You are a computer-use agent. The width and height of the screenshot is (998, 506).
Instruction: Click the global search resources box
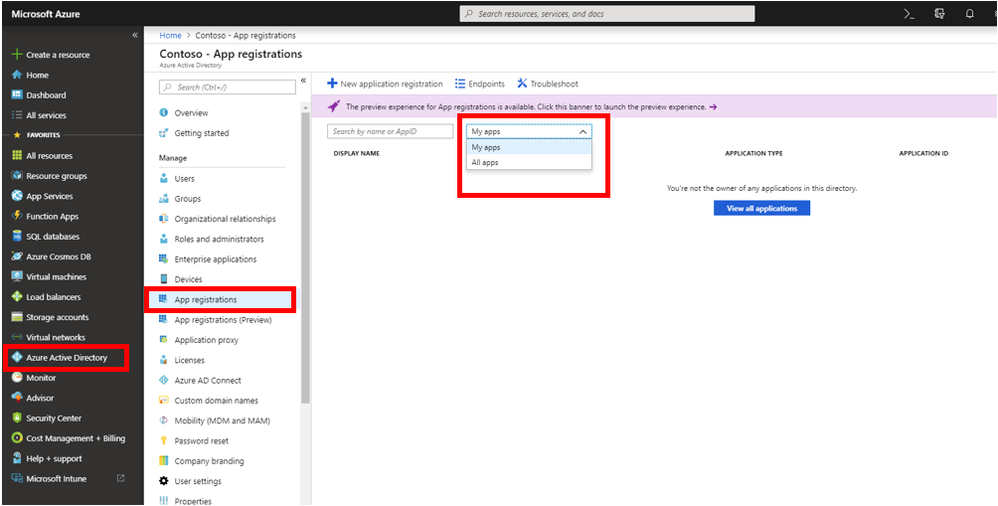pos(607,13)
